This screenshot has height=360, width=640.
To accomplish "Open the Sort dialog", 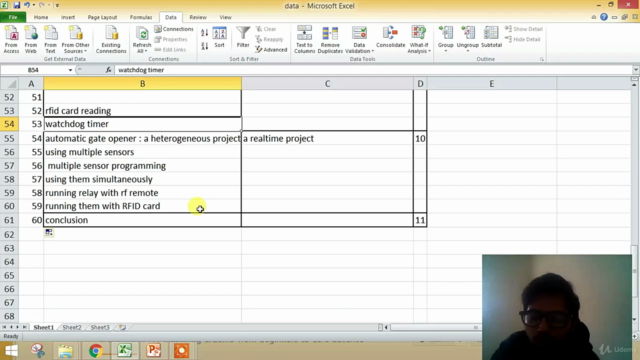I will [219, 38].
